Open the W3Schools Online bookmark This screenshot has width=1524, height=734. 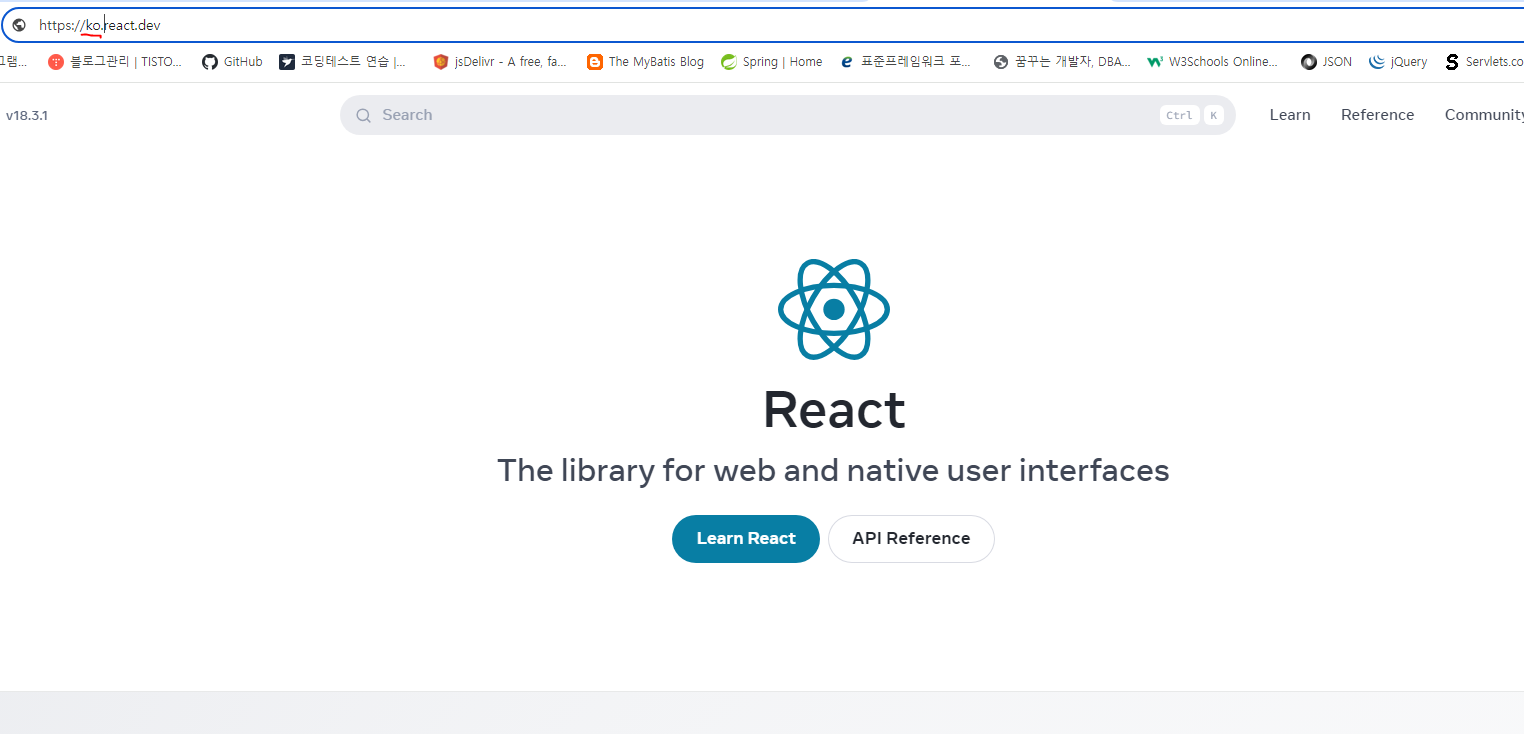[1213, 62]
